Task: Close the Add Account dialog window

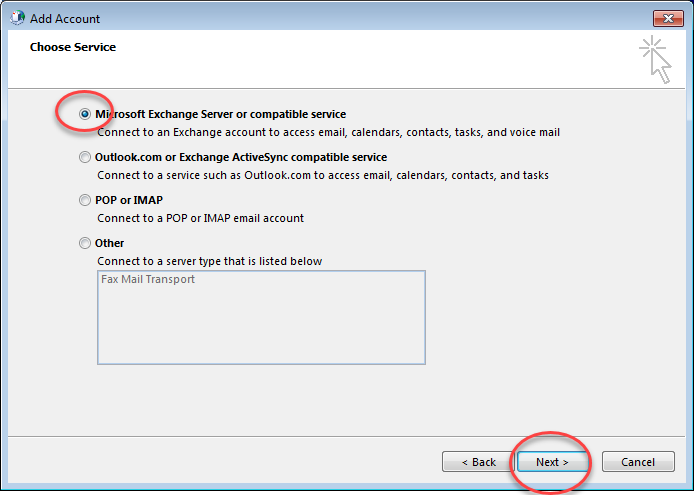Action: (x=668, y=18)
